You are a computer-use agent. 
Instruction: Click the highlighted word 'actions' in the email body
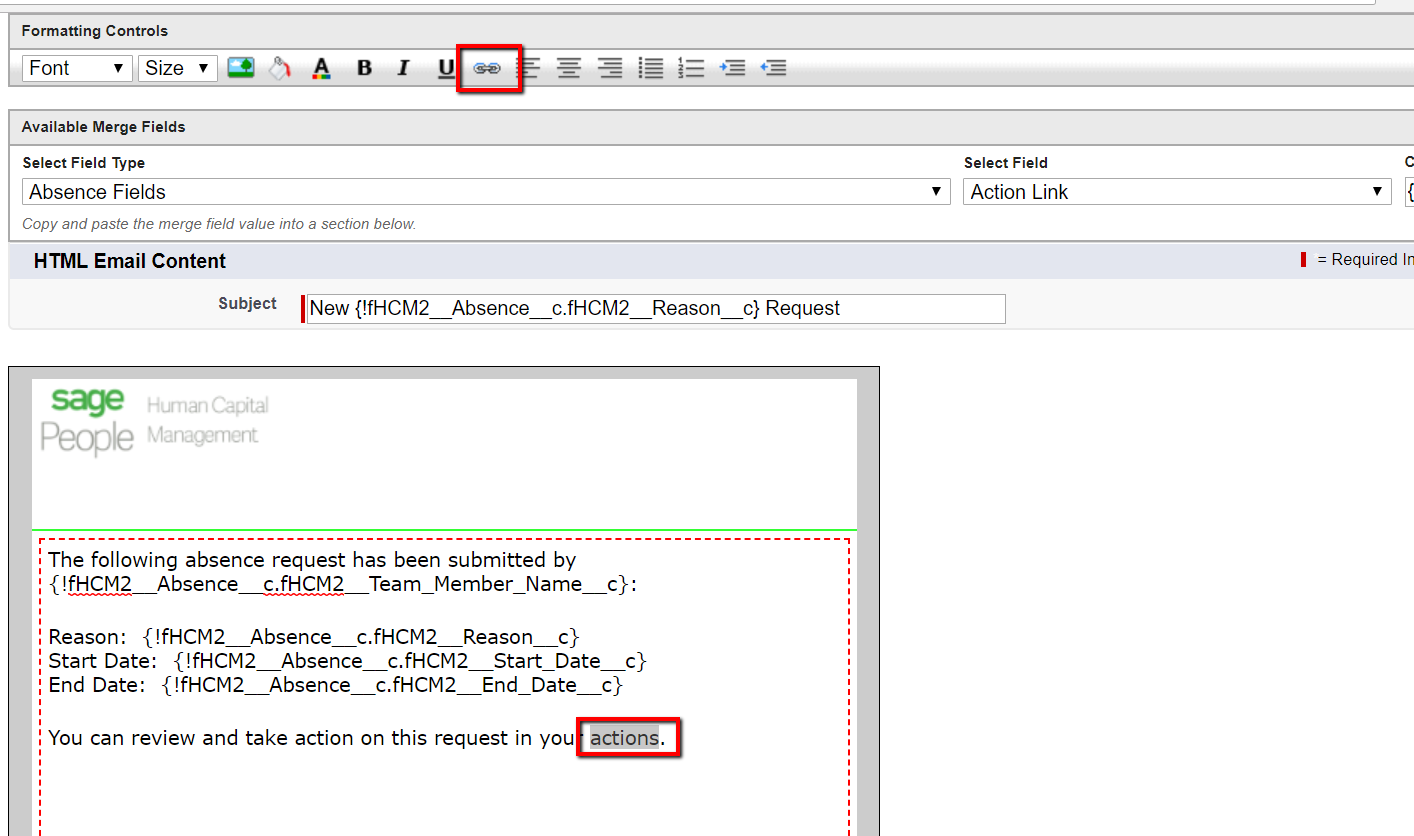pos(624,739)
